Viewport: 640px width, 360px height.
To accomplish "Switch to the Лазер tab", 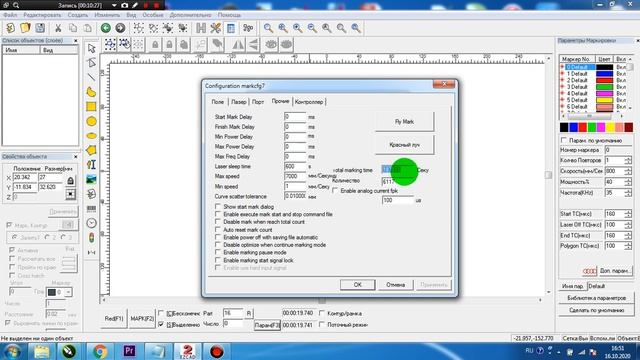I will 239,102.
